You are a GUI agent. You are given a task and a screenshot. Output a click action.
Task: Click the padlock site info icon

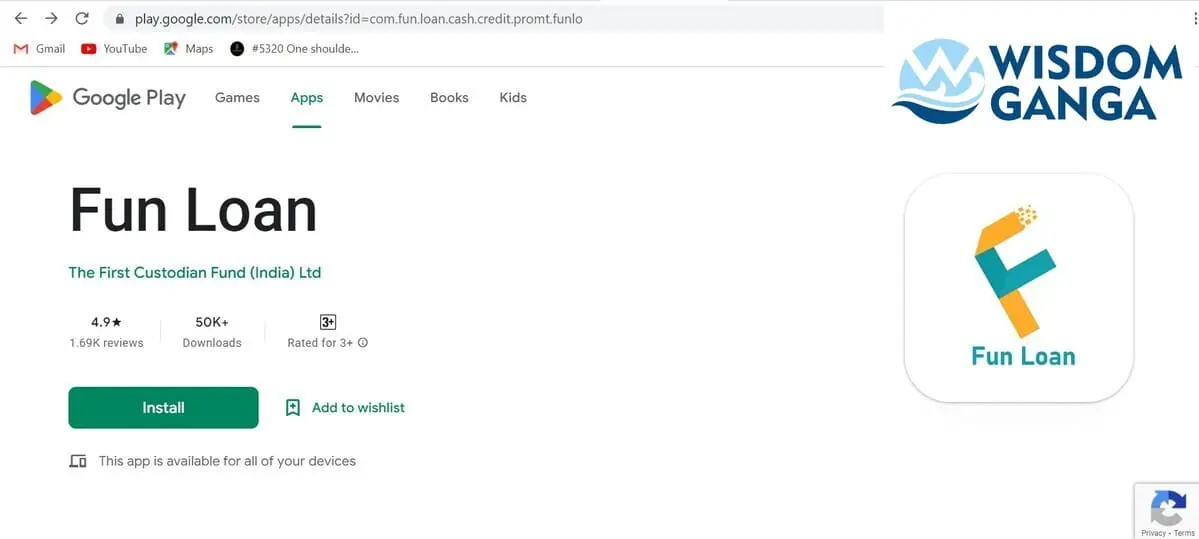click(x=119, y=19)
